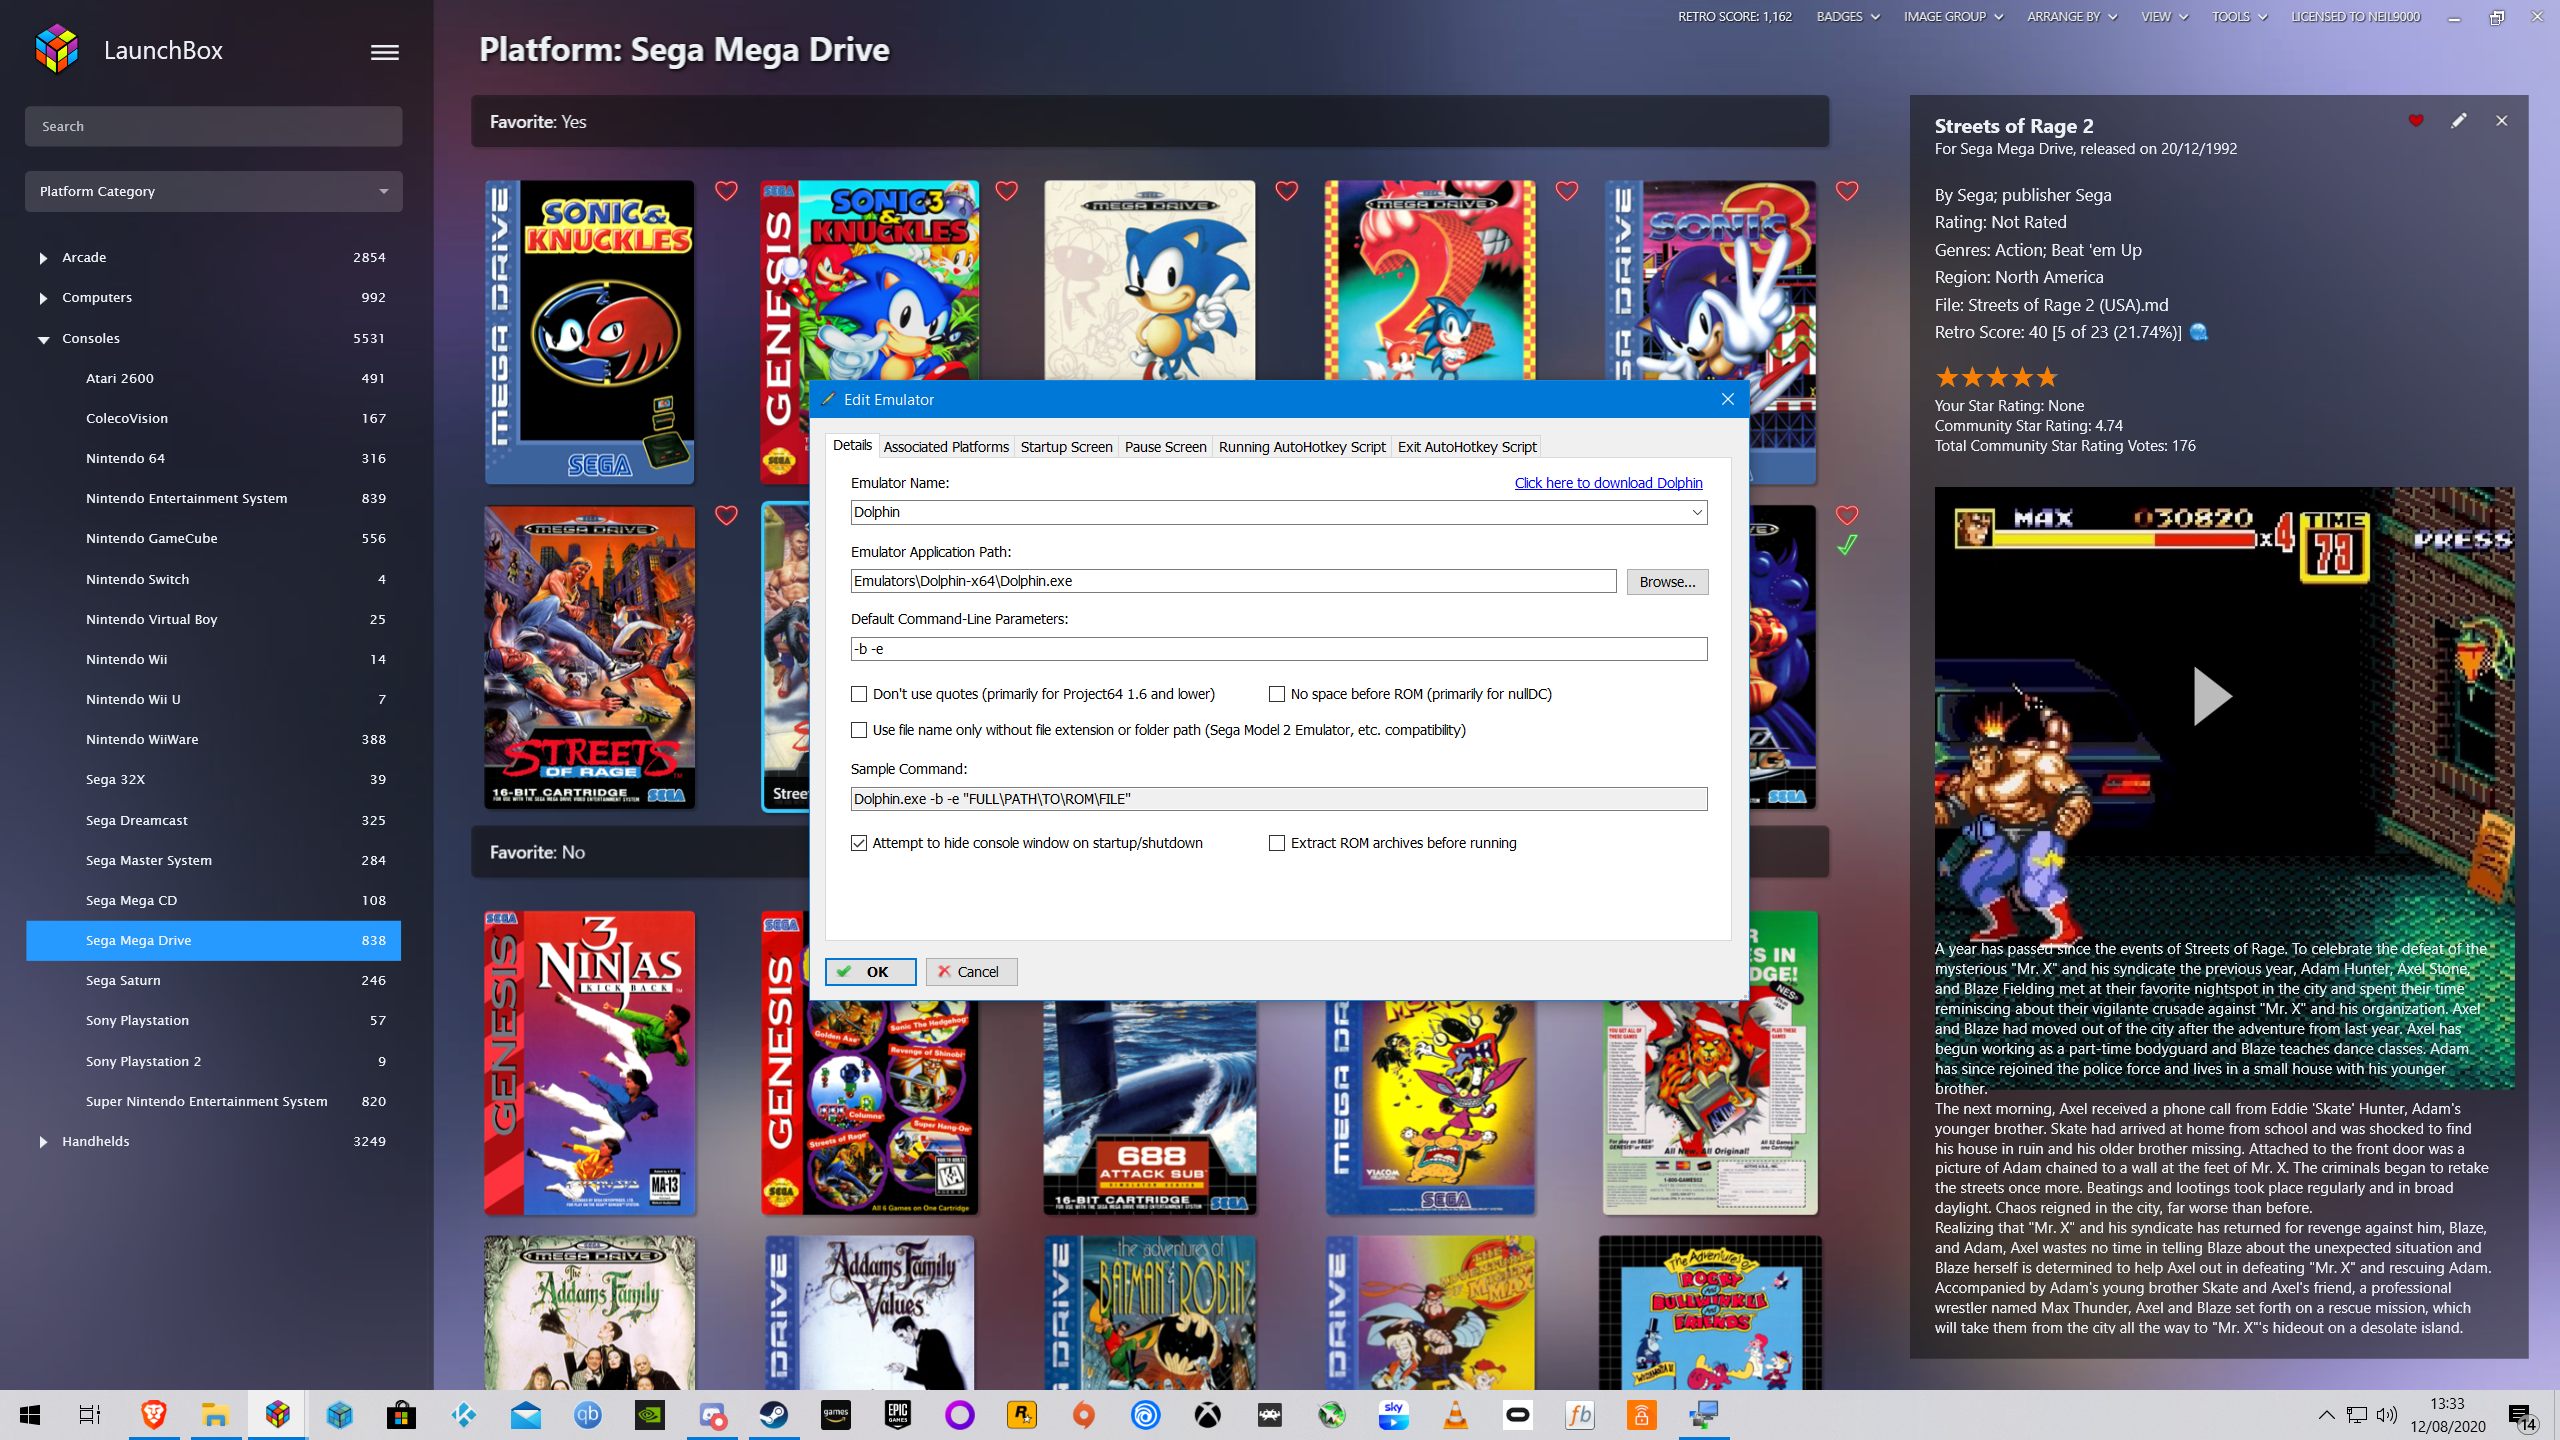This screenshot has width=2560, height=1440.
Task: Open File Explorer from taskbar
Action: tap(215, 1415)
